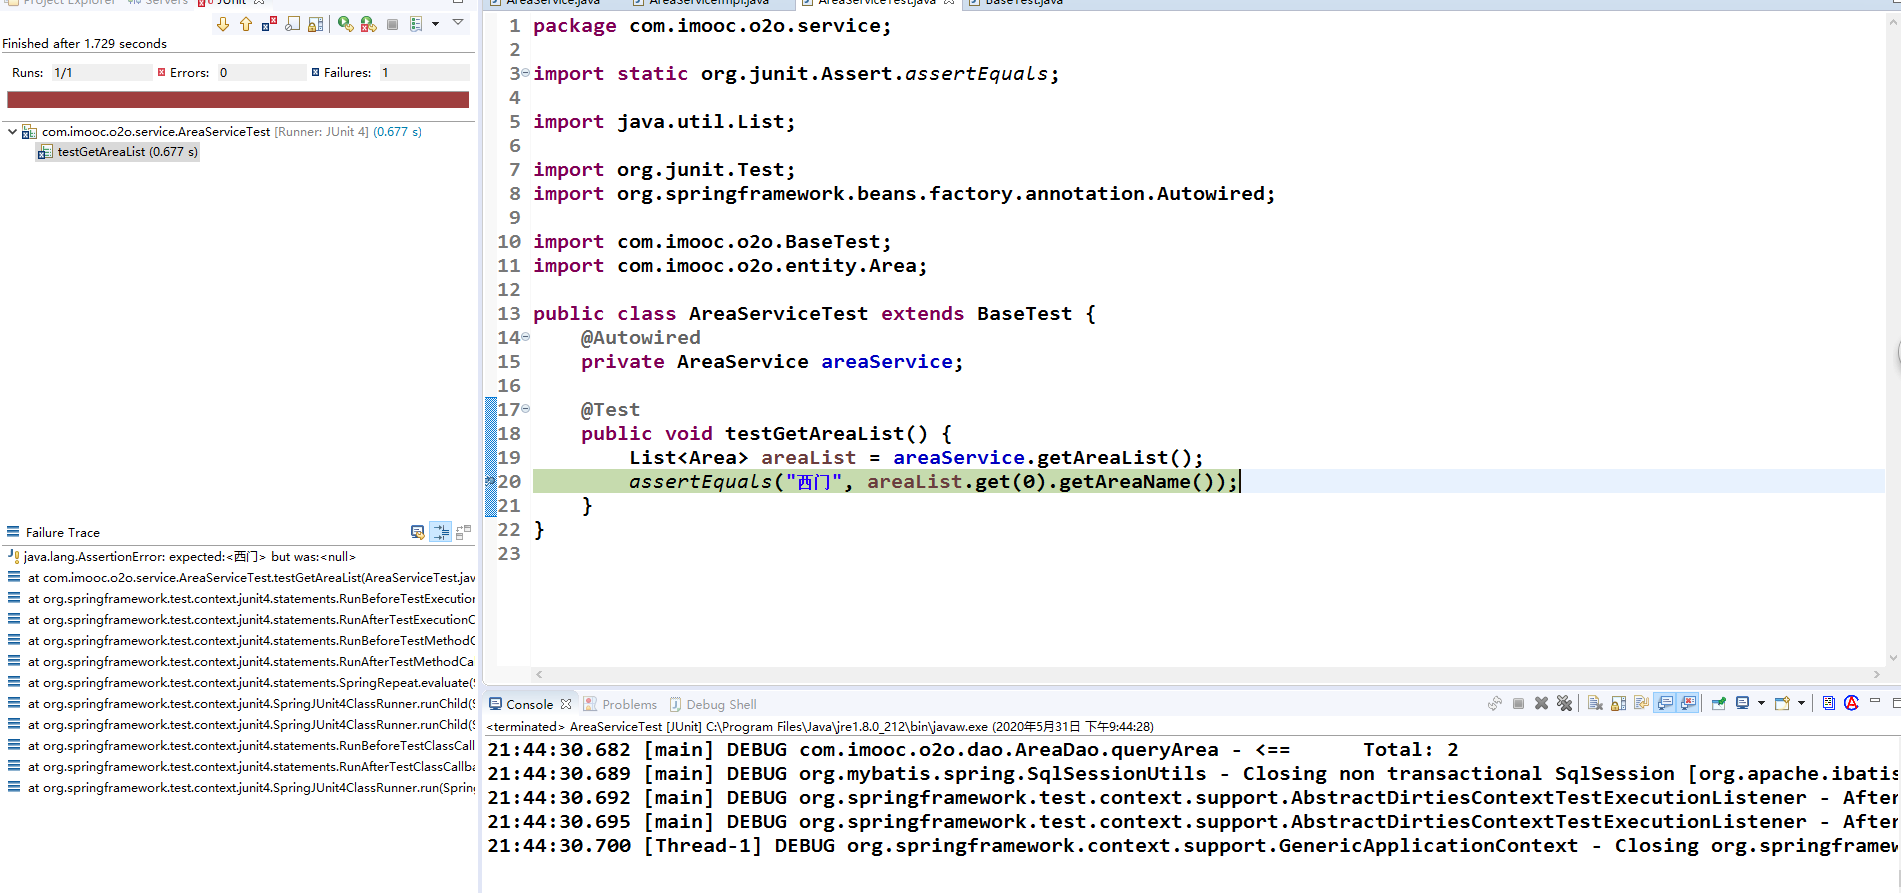Image resolution: width=1901 pixels, height=893 pixels.
Task: Click compare actual with expected icon
Action: [x=463, y=532]
